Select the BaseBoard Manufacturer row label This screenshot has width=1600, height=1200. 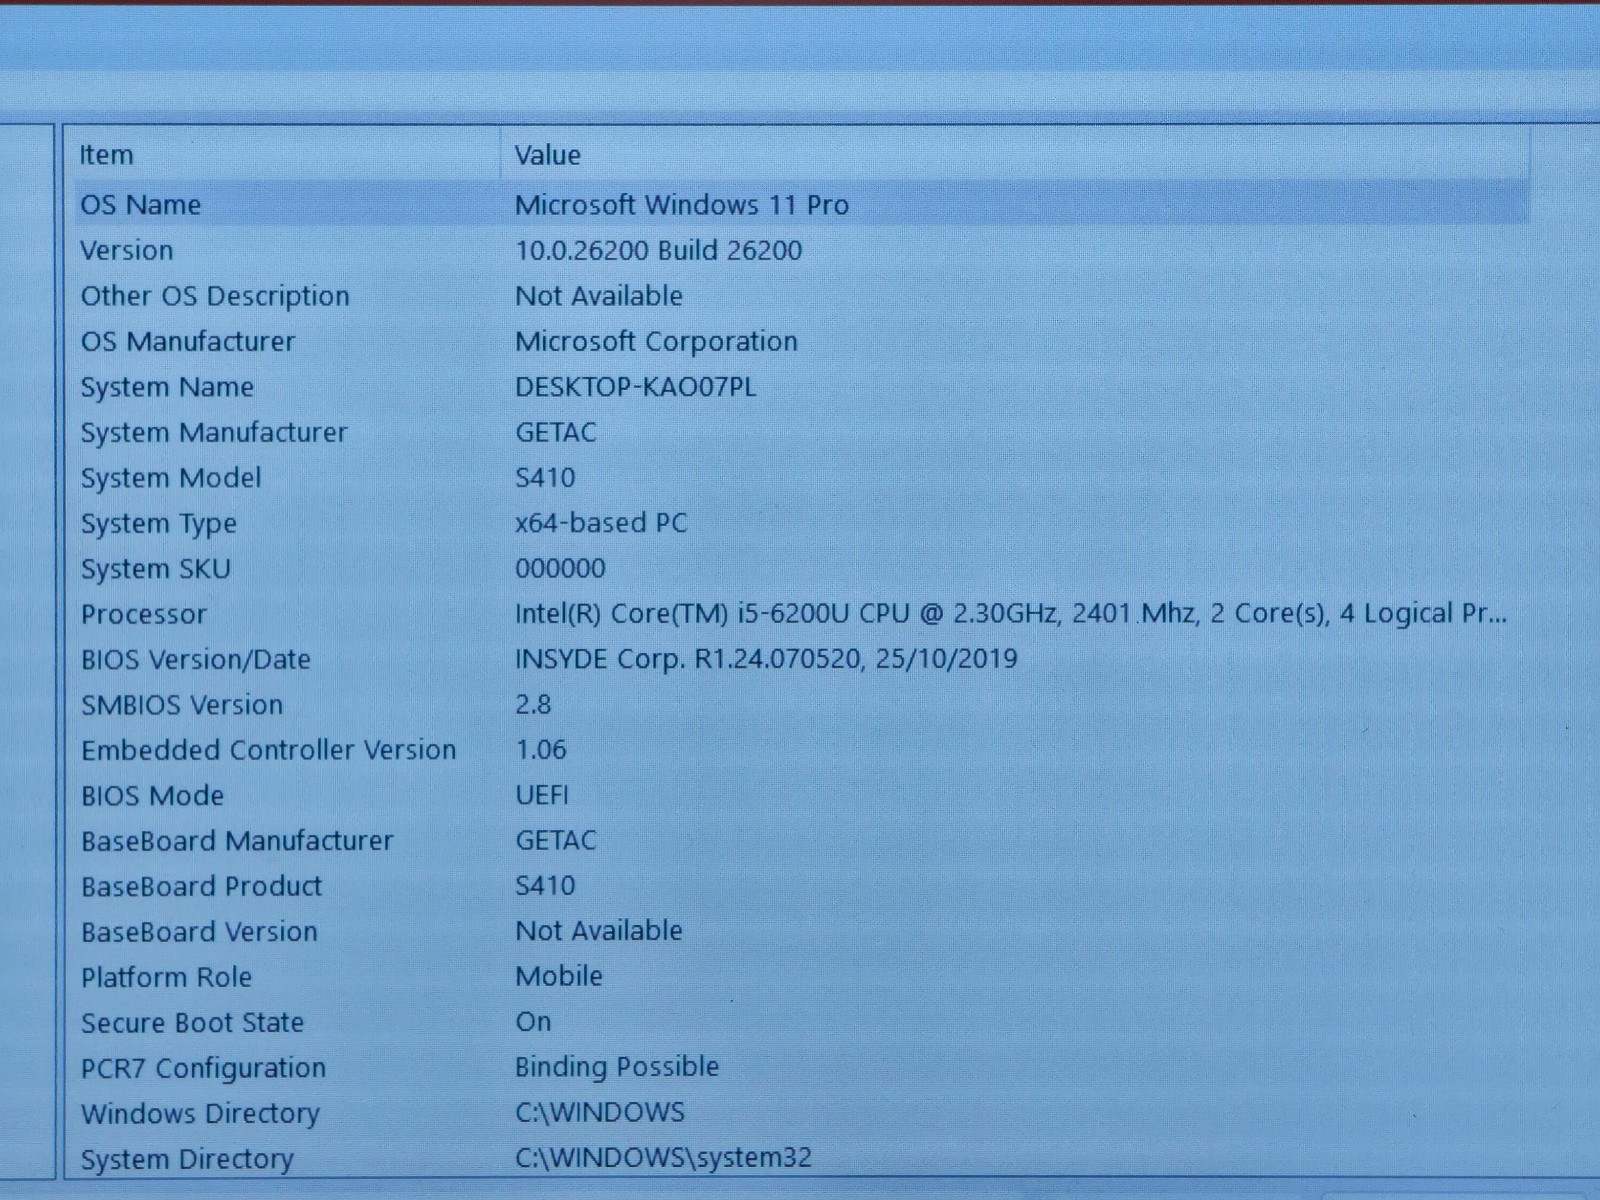(237, 841)
